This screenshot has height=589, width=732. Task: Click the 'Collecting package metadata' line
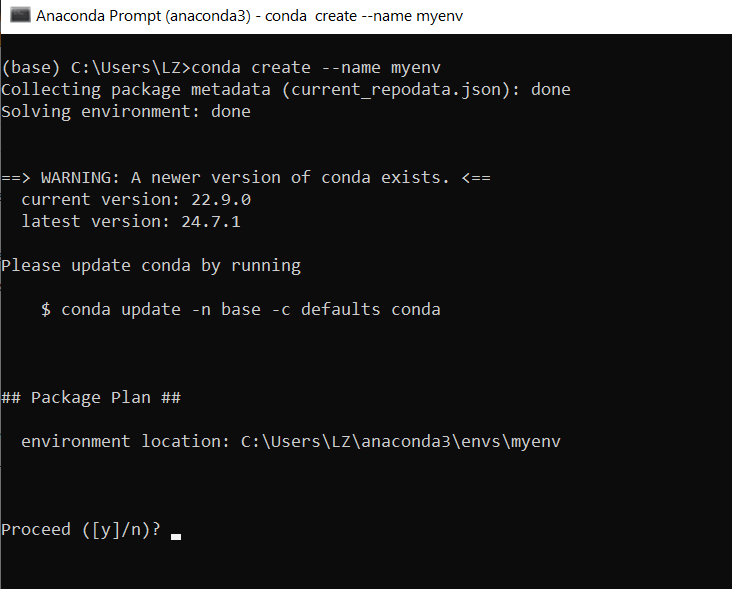286,90
